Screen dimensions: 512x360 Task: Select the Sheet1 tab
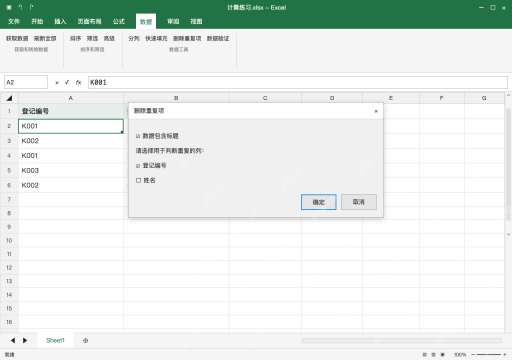tap(55, 340)
